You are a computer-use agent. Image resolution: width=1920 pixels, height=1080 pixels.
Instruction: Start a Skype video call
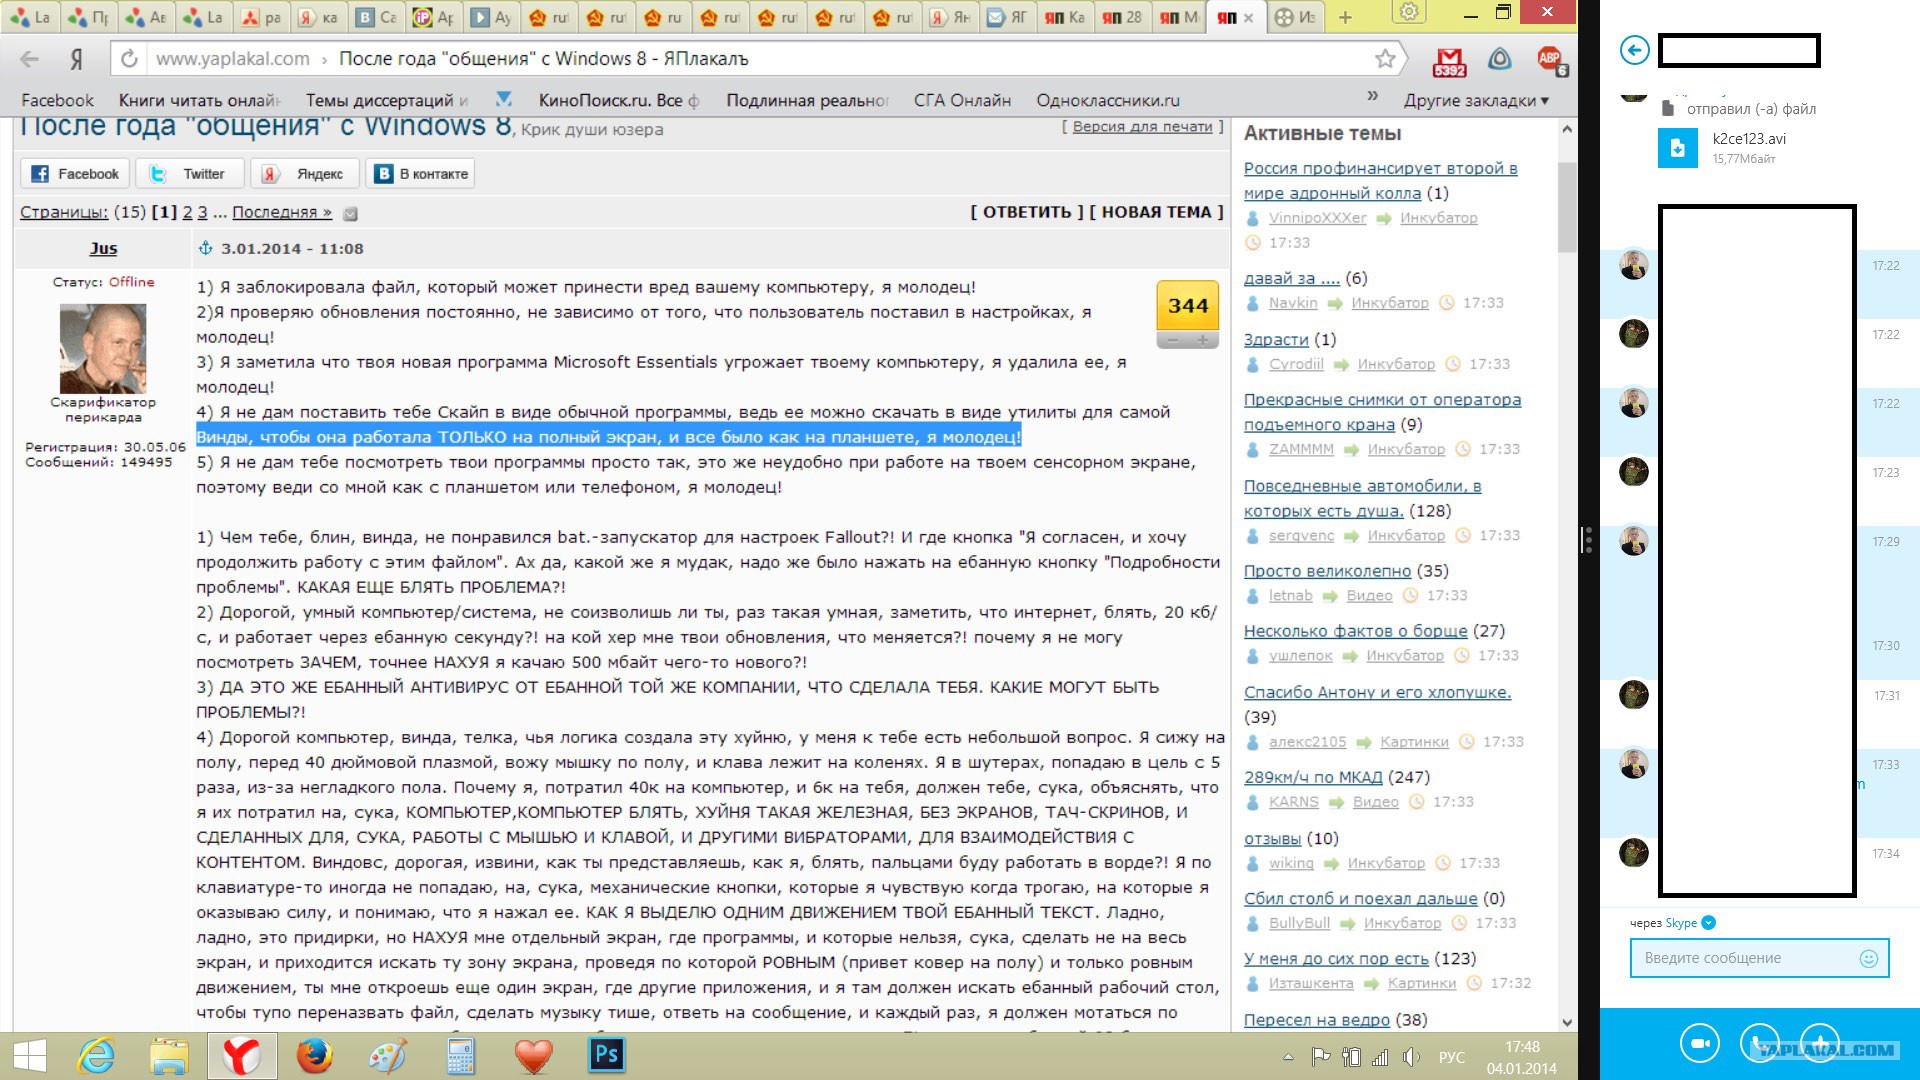[x=1699, y=1044]
